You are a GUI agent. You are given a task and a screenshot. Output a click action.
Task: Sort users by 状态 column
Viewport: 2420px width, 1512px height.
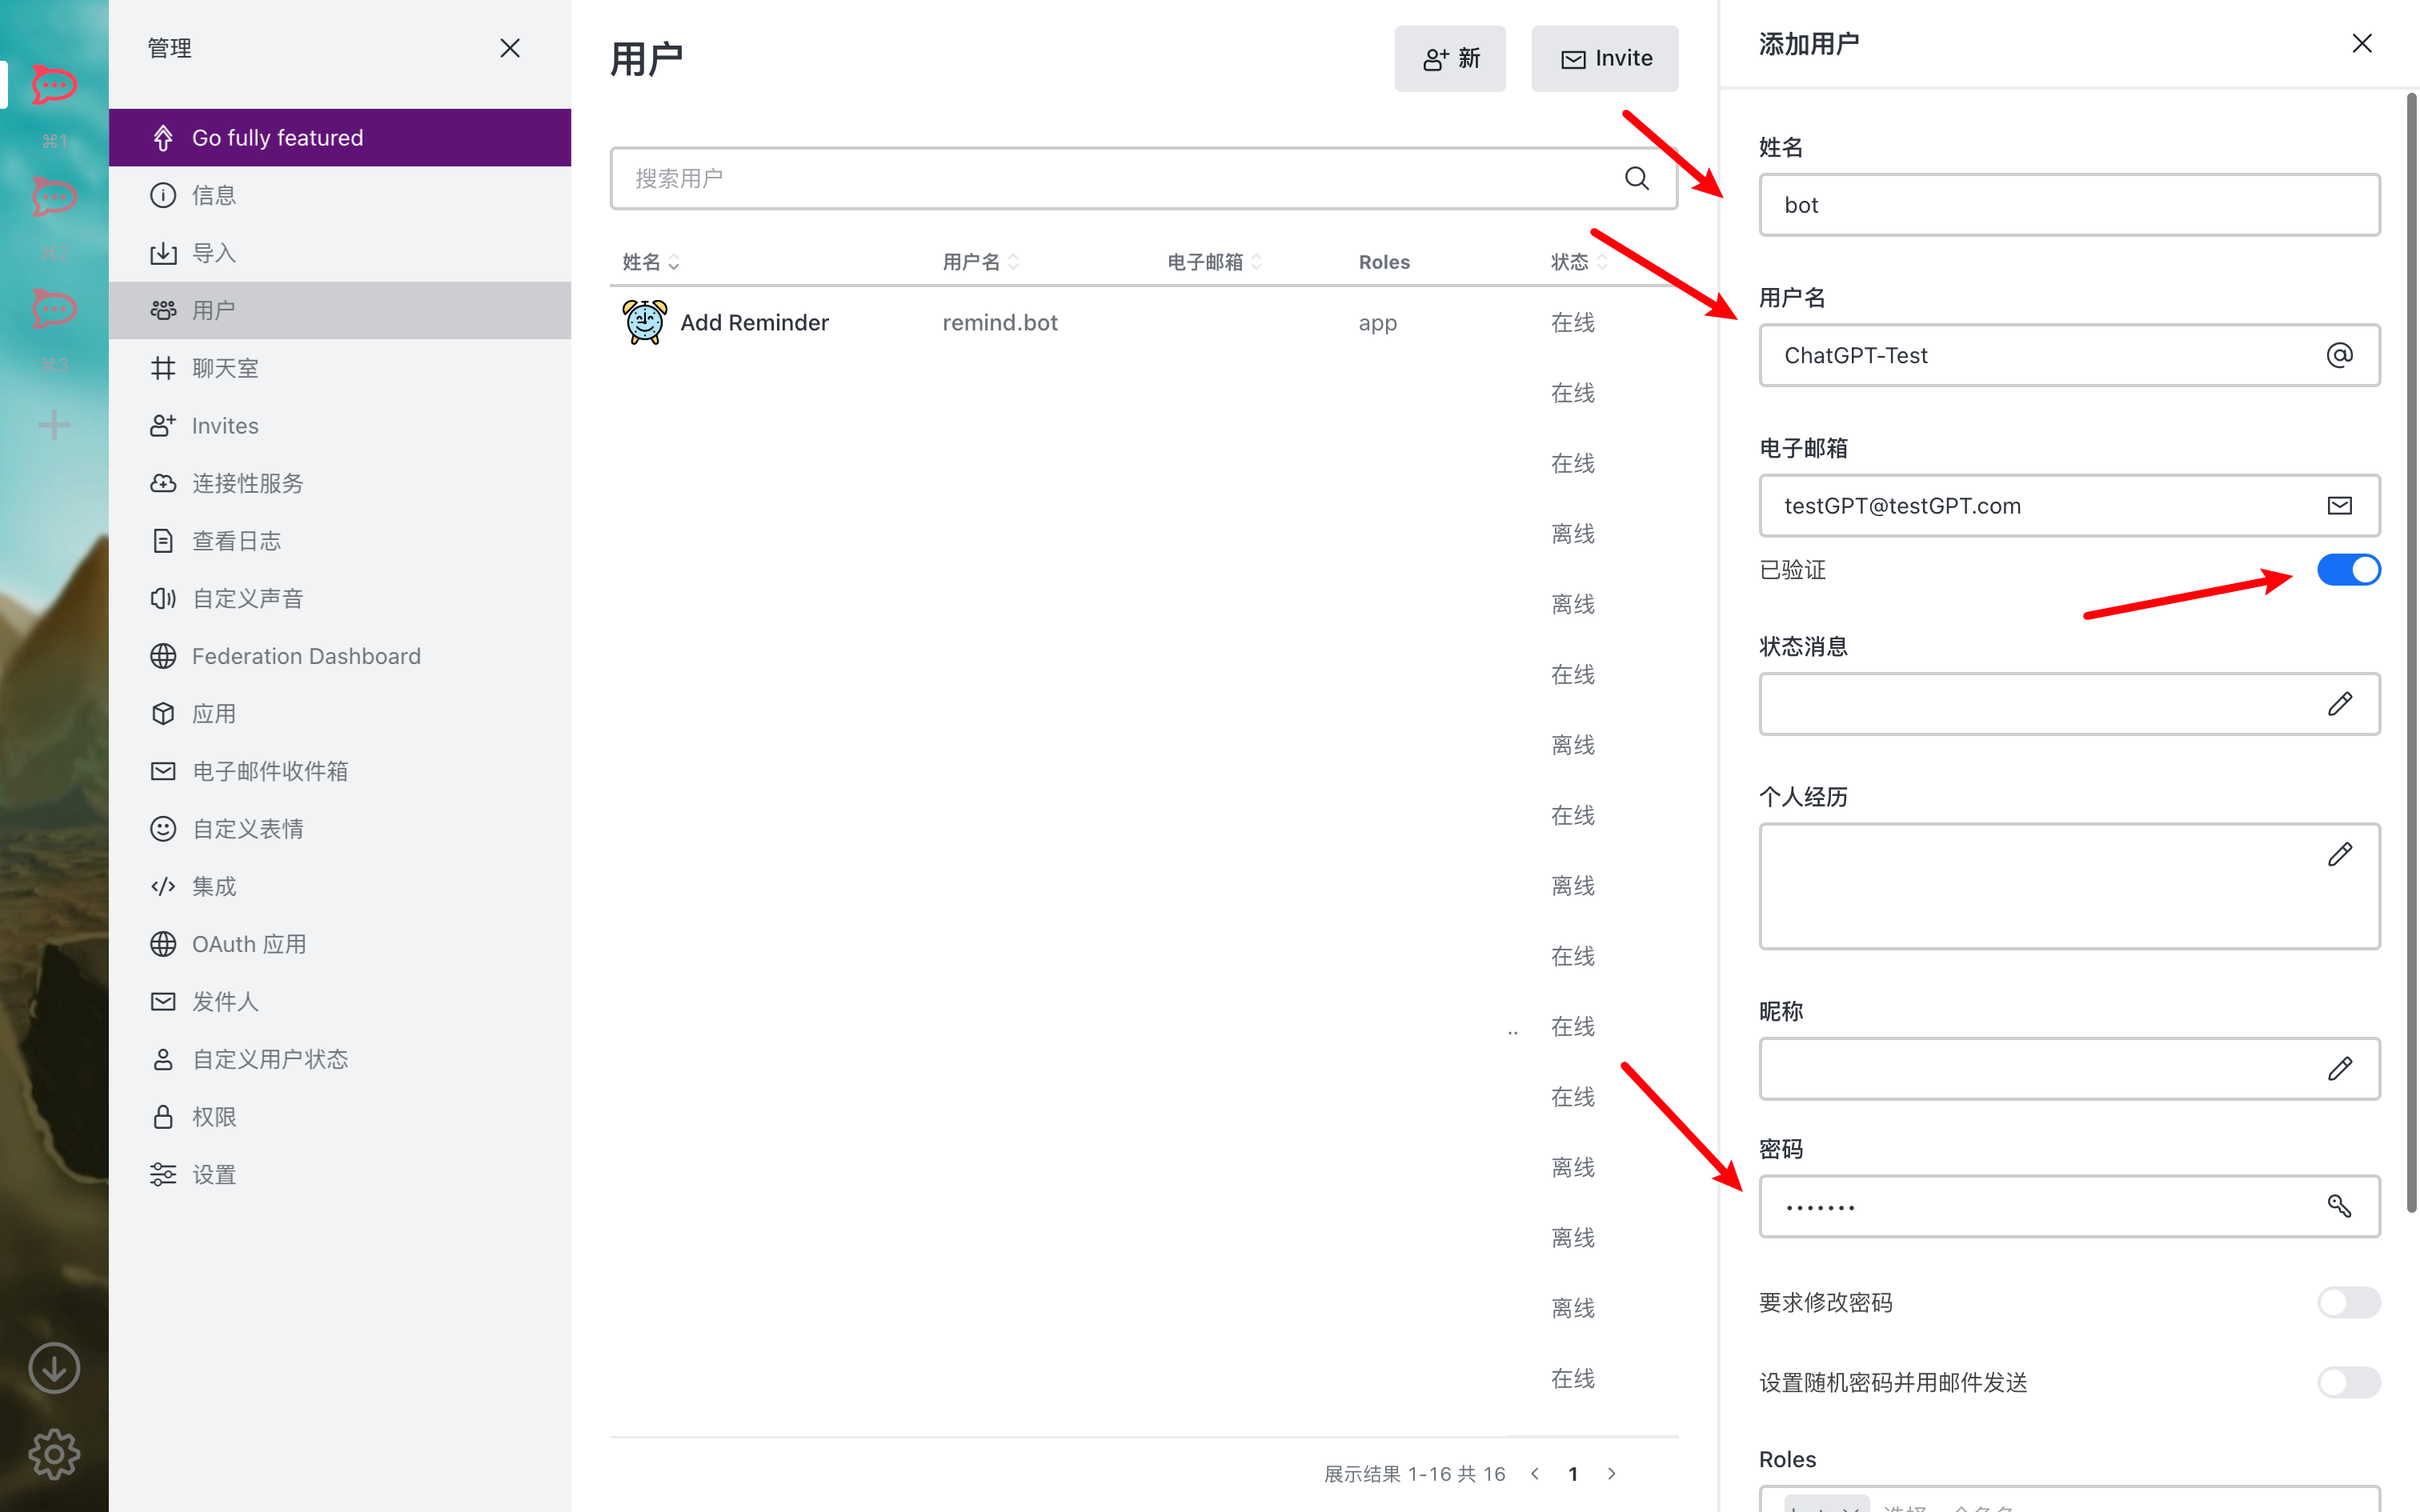[1579, 262]
